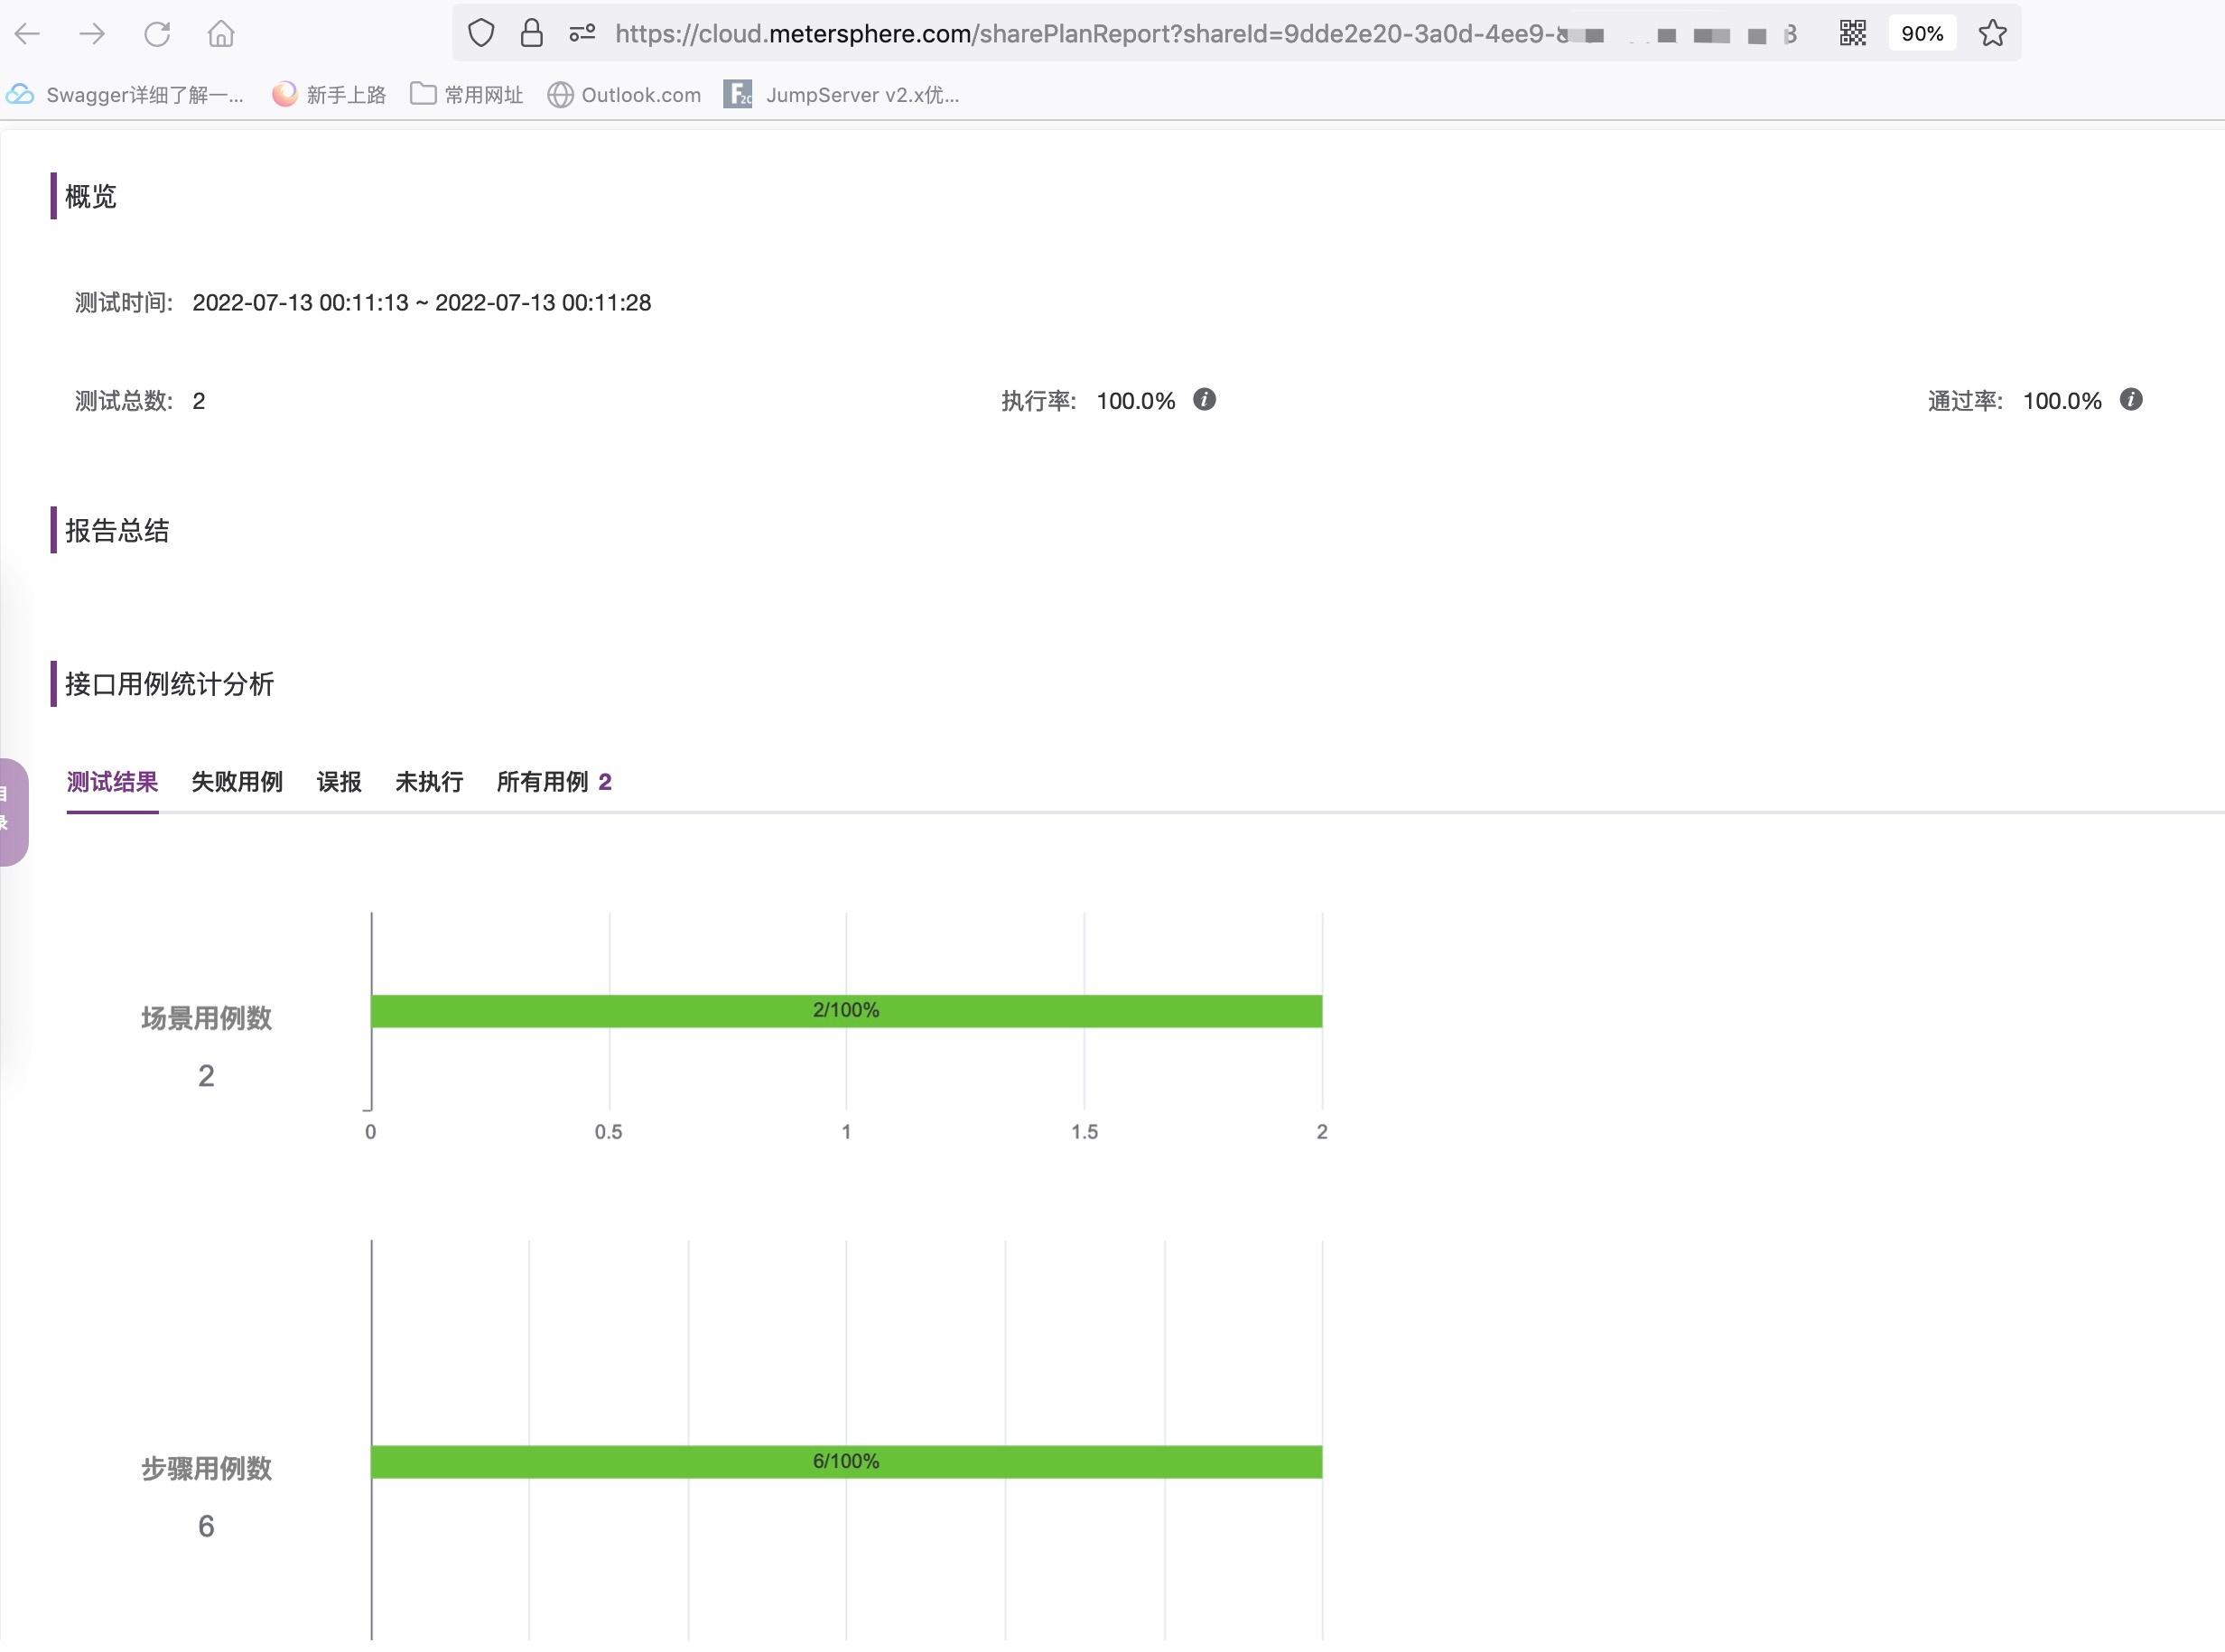Click the lock icon in the address bar
This screenshot has height=1652, width=2225.
point(531,32)
